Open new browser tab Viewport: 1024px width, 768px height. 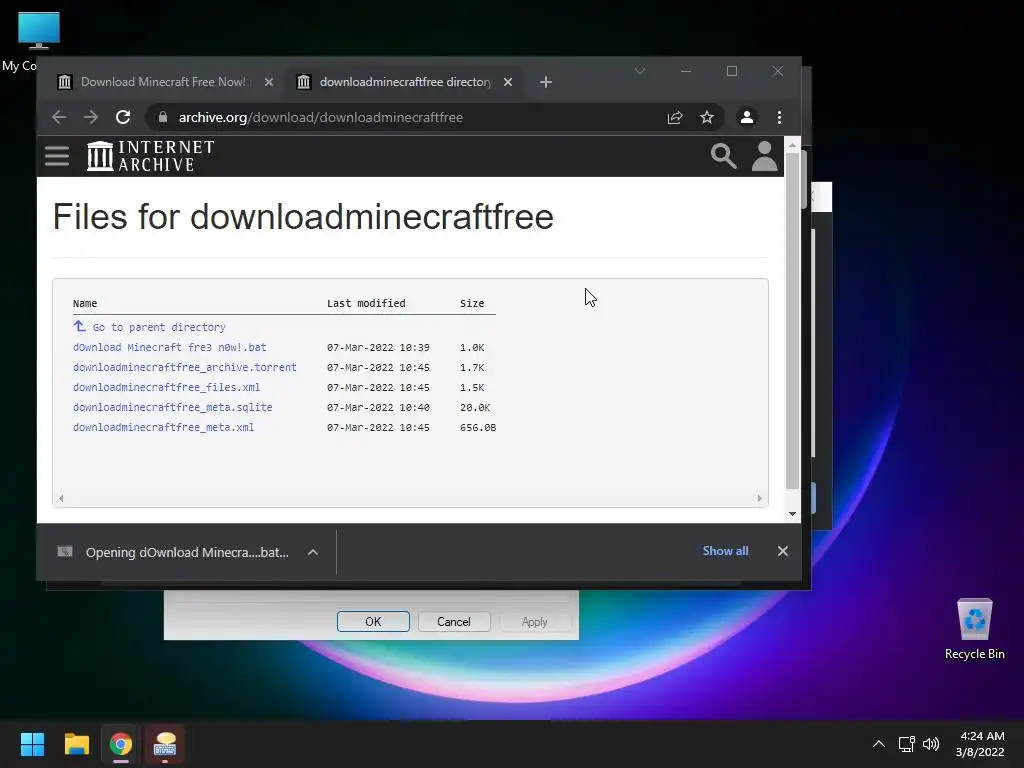546,82
